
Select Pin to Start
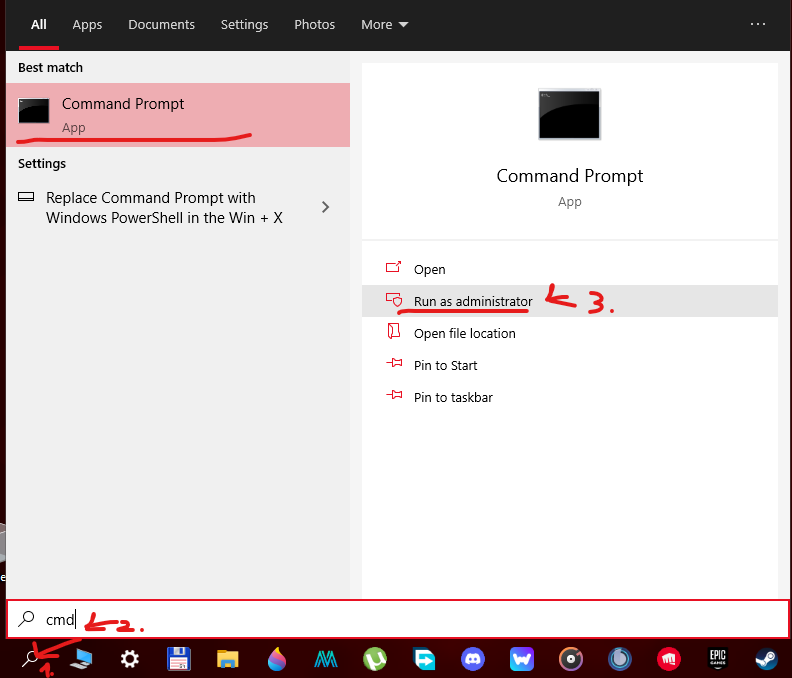570,365
